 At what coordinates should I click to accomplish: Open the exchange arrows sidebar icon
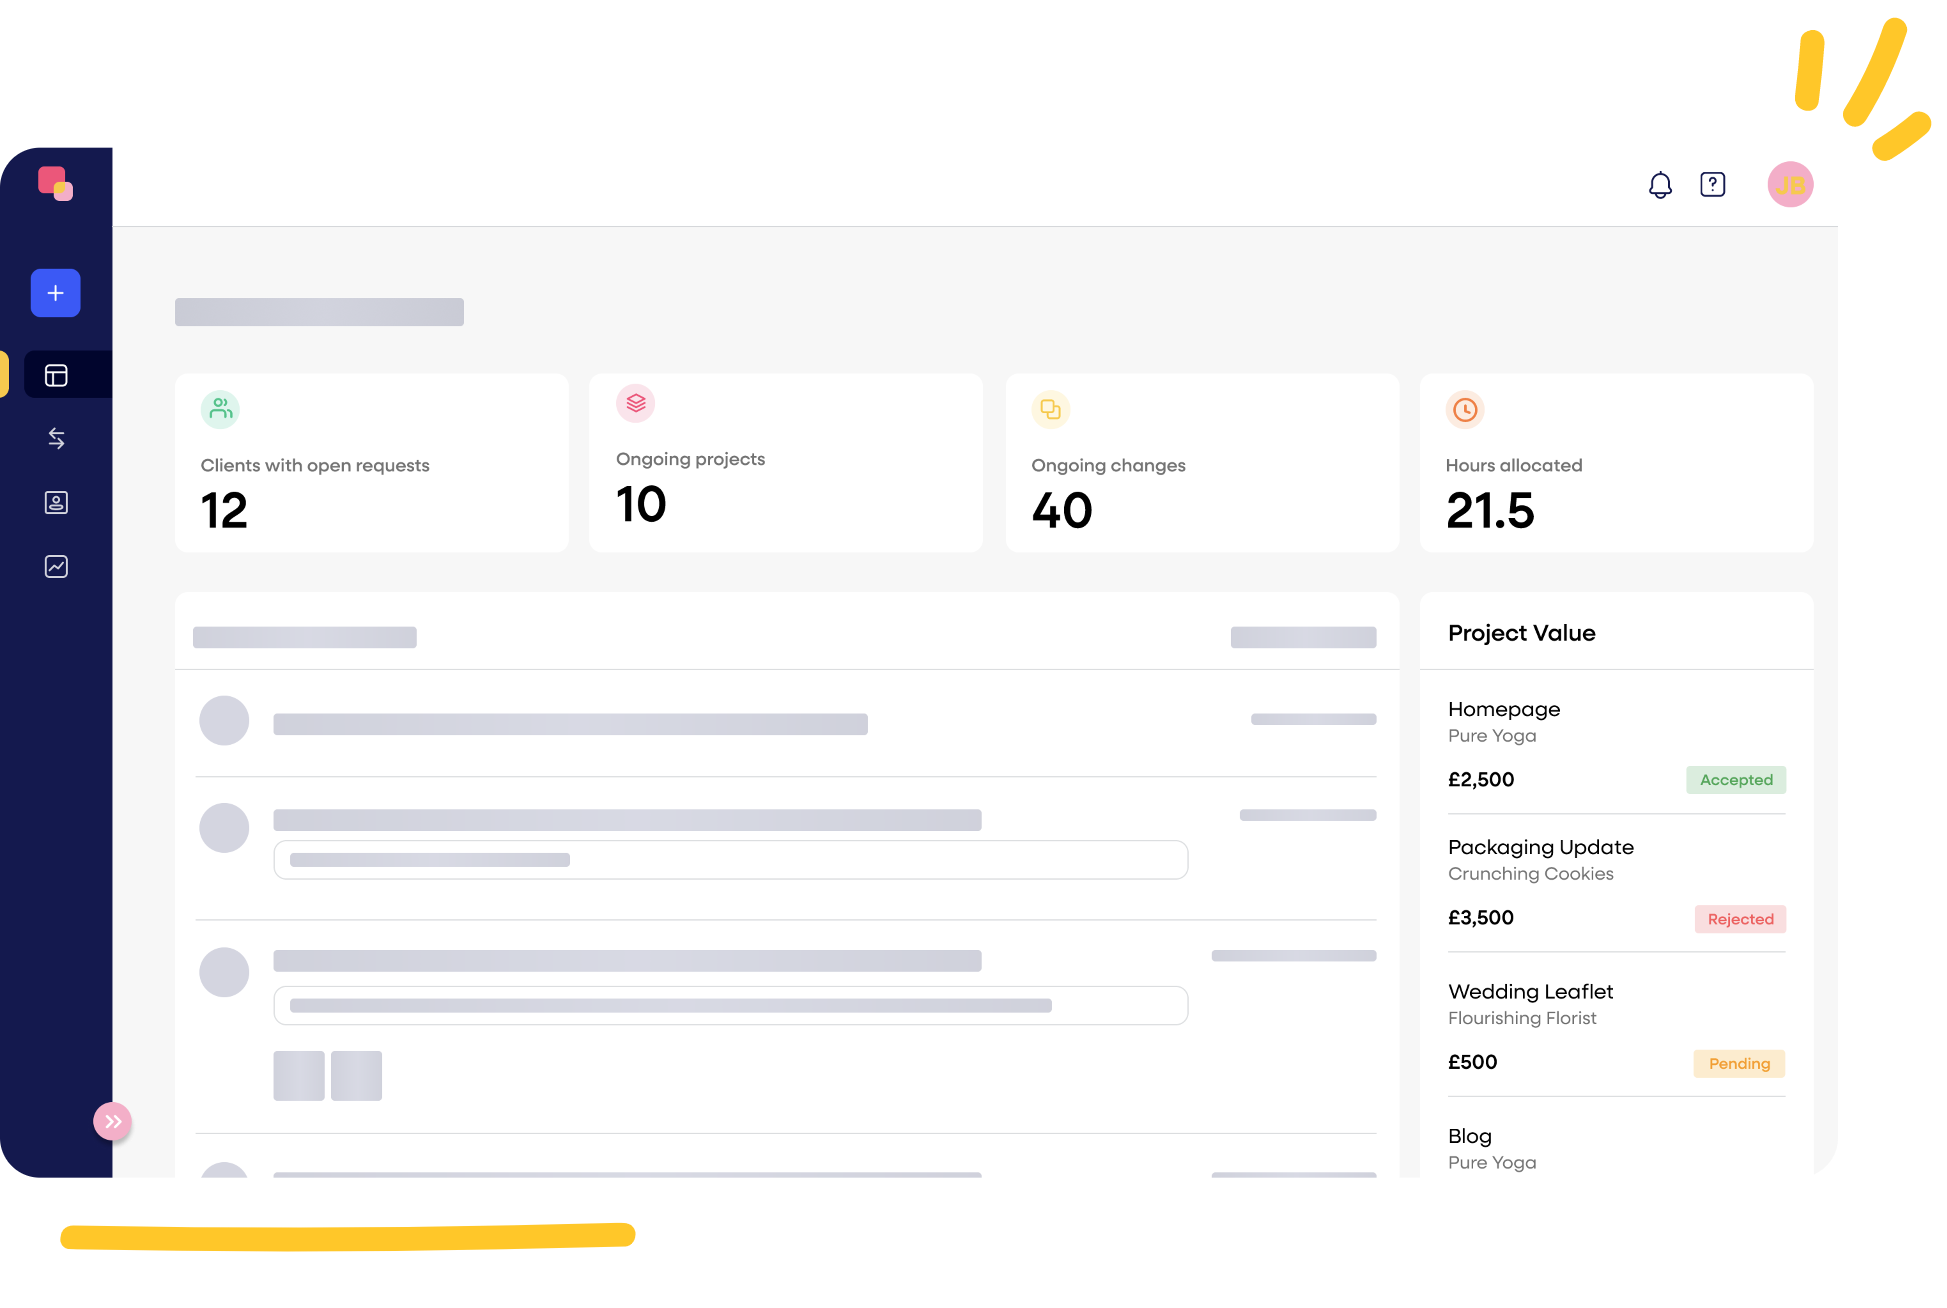point(56,438)
